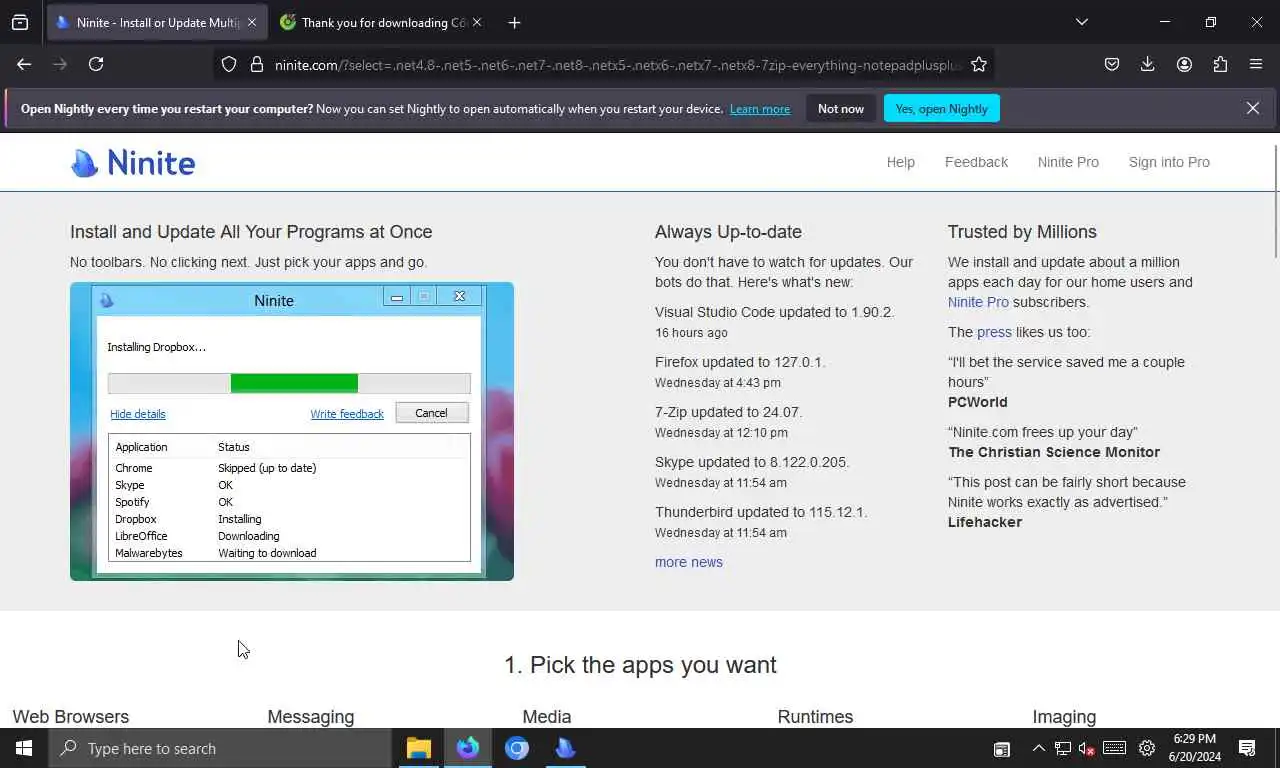Open File Explorer from taskbar
Viewport: 1280px width, 768px height.
coord(418,748)
